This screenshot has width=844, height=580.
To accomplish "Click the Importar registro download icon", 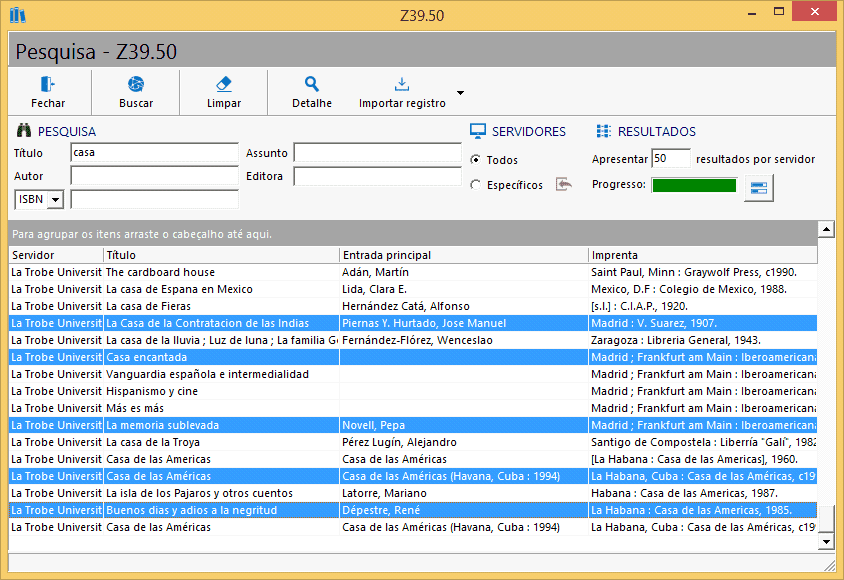I will 402,84.
